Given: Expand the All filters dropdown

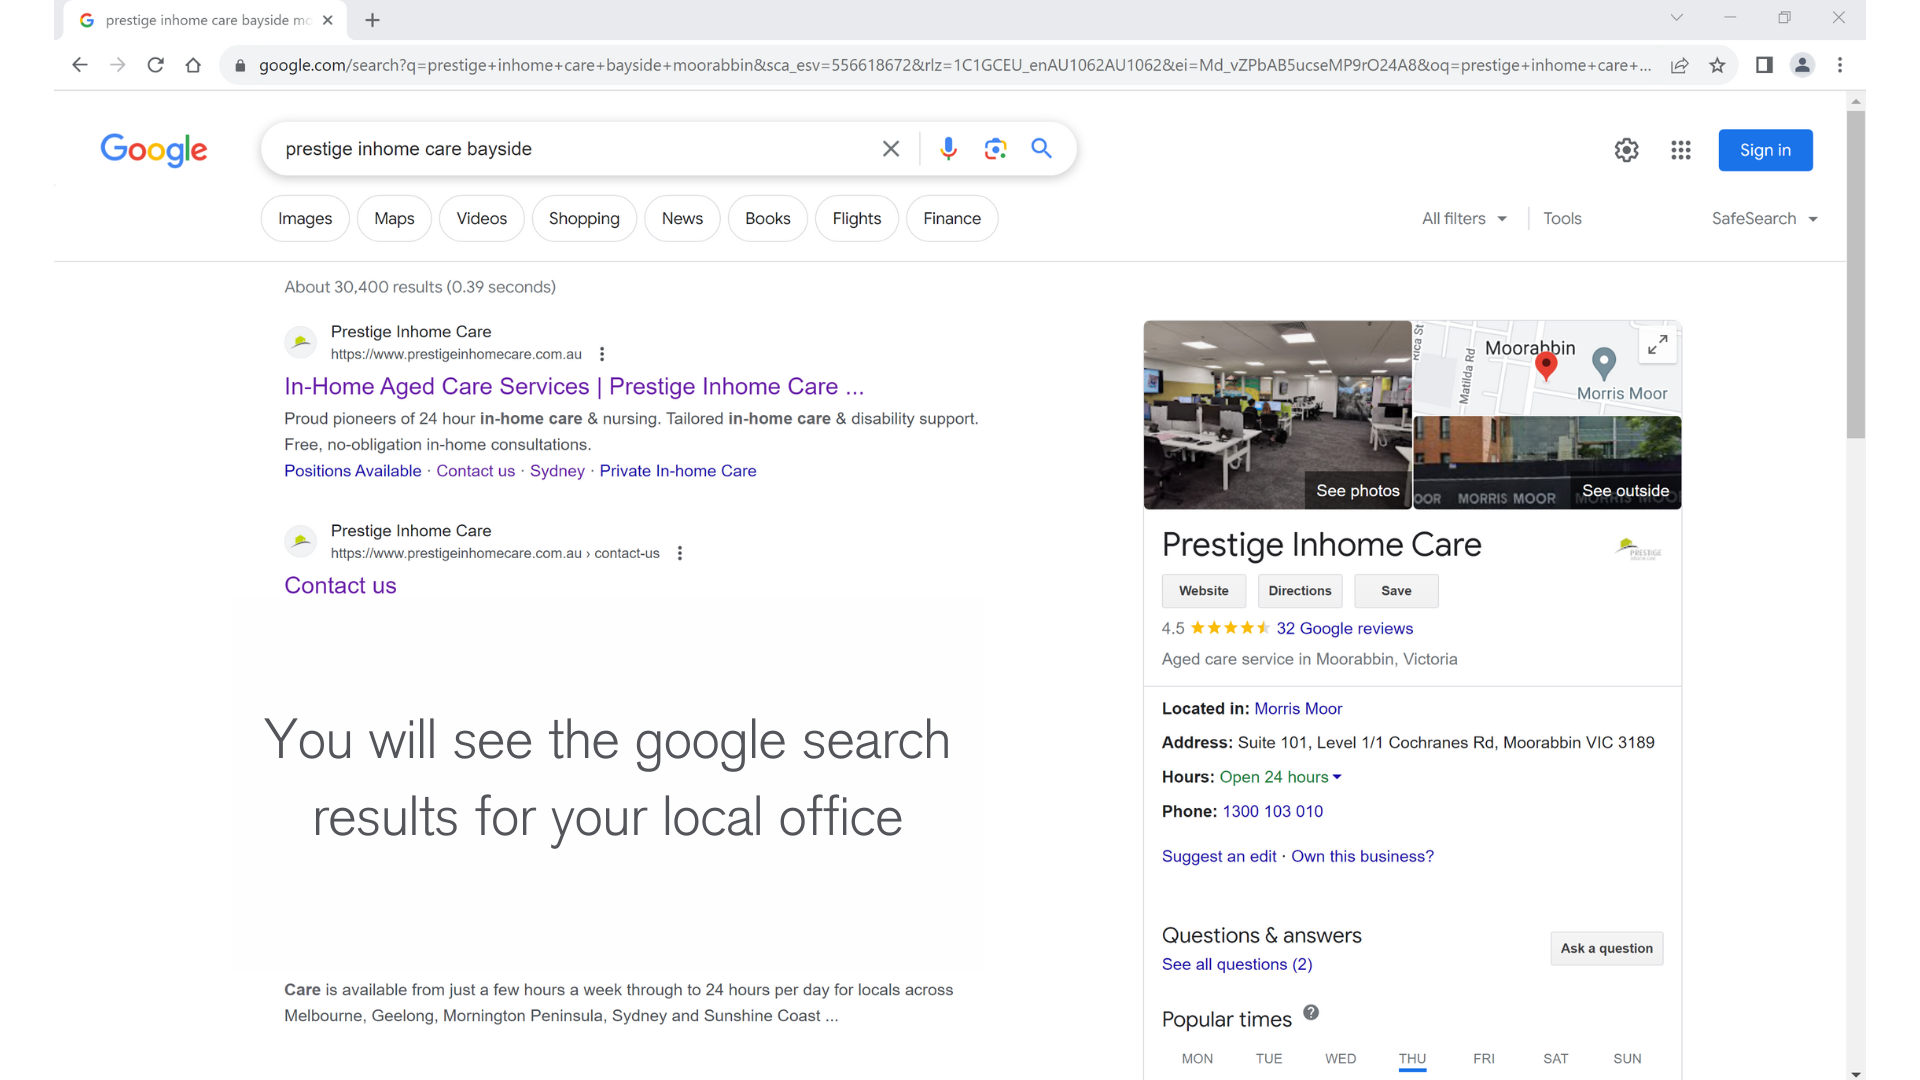Looking at the screenshot, I should (x=1464, y=218).
